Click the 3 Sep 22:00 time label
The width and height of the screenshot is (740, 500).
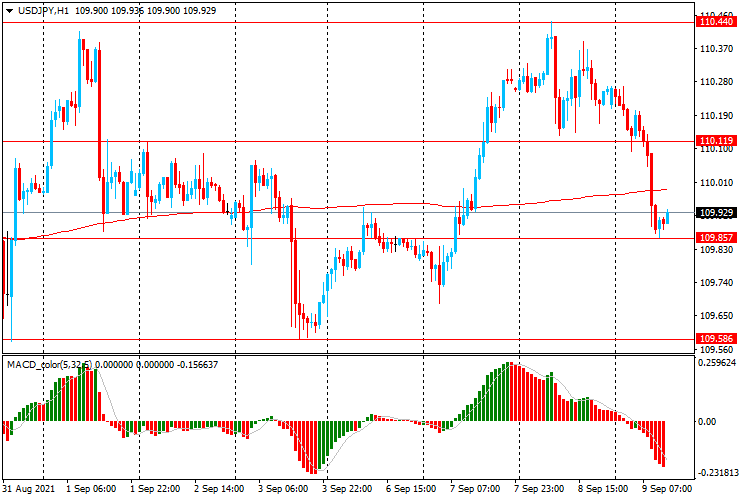[x=347, y=489]
